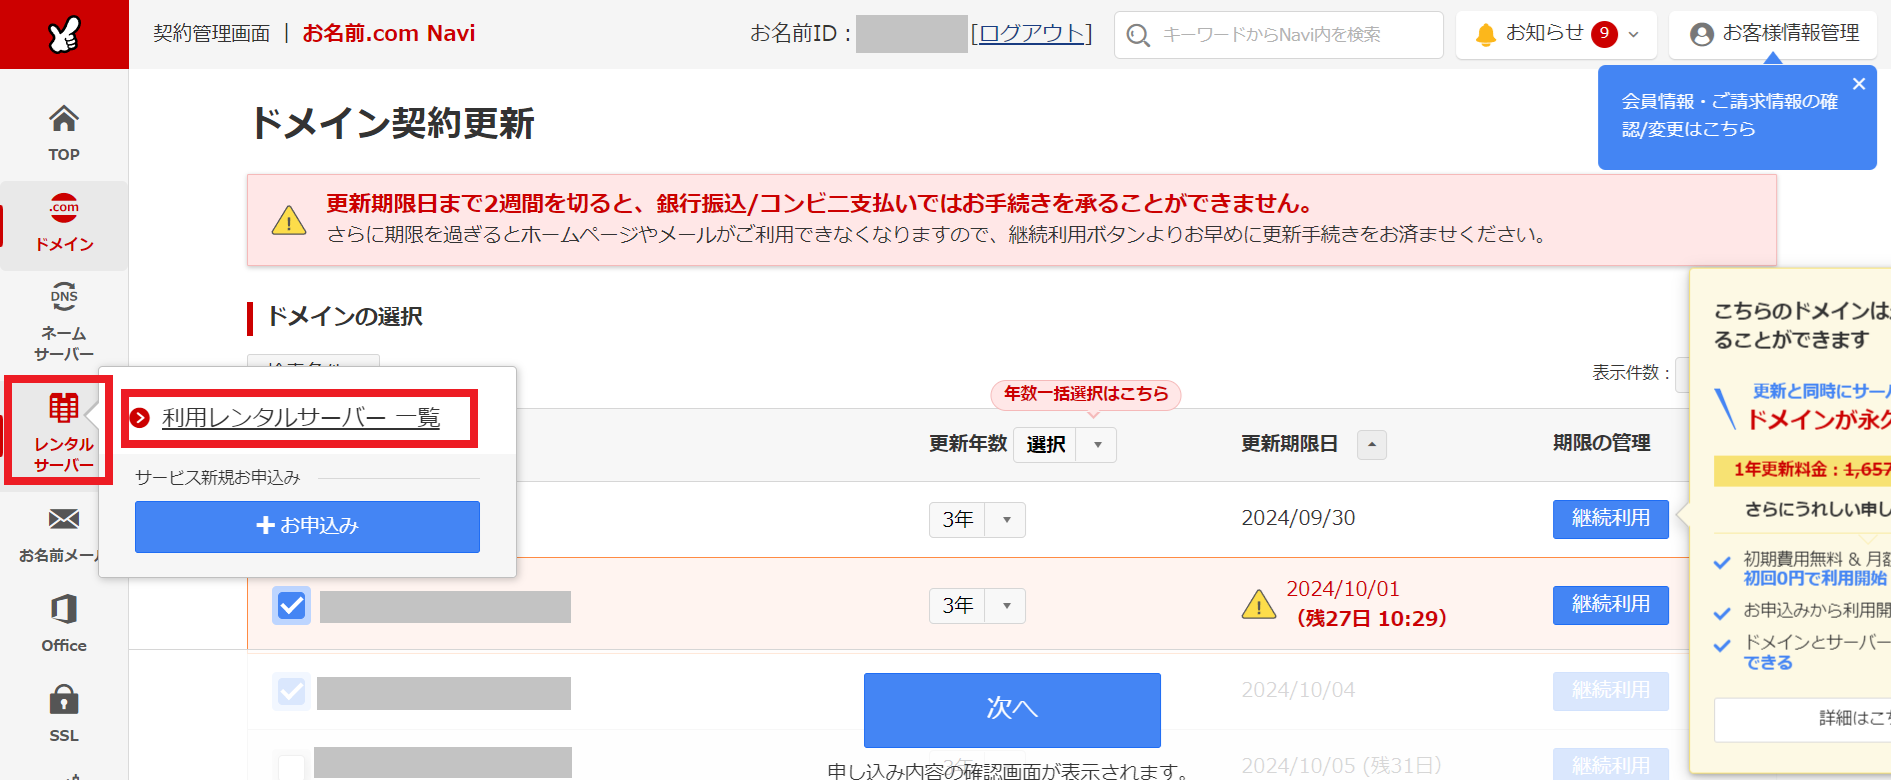Click 継続利用 for the 2024/09/30 row
The width and height of the screenshot is (1891, 780).
pos(1611,519)
